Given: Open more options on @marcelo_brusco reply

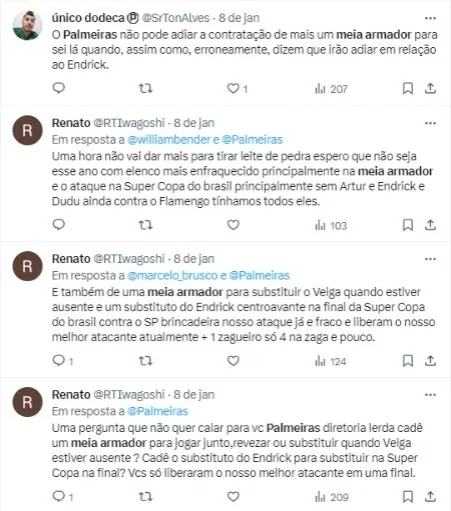Looking at the screenshot, I should [x=430, y=259].
